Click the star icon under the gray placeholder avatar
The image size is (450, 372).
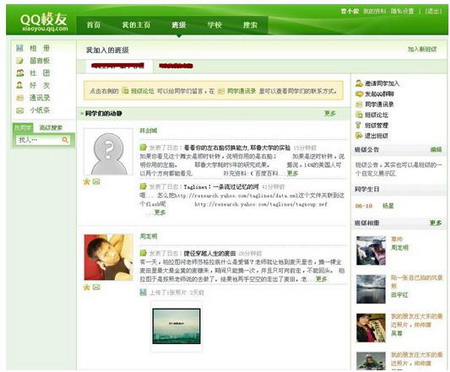pos(87,182)
